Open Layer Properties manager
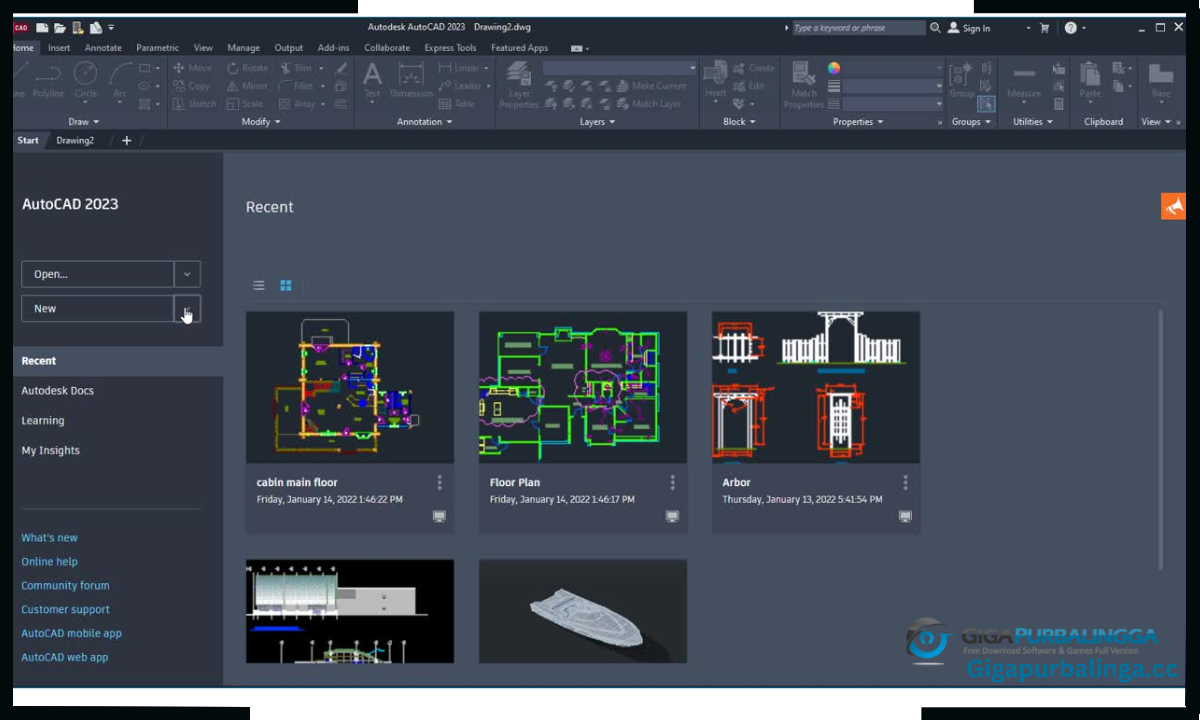This screenshot has width=1200, height=720. click(519, 85)
